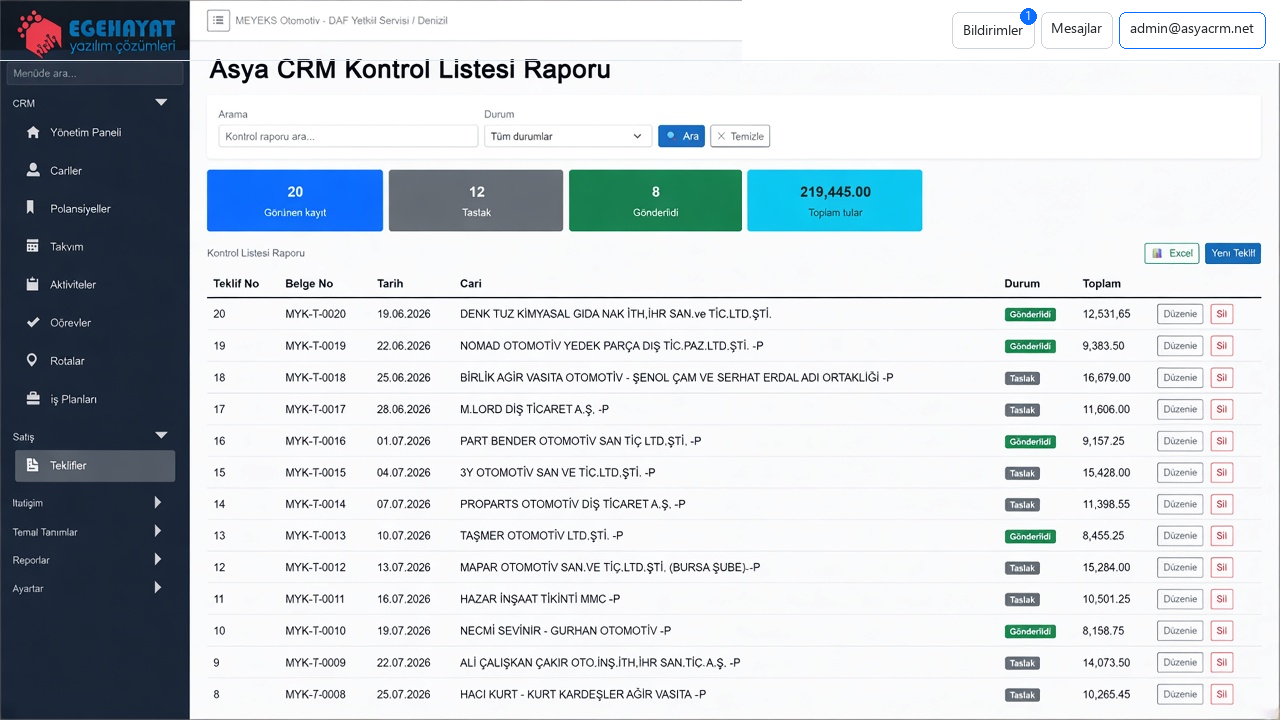
Task: Collapse the CRM sidebar section
Action: click(x=161, y=103)
